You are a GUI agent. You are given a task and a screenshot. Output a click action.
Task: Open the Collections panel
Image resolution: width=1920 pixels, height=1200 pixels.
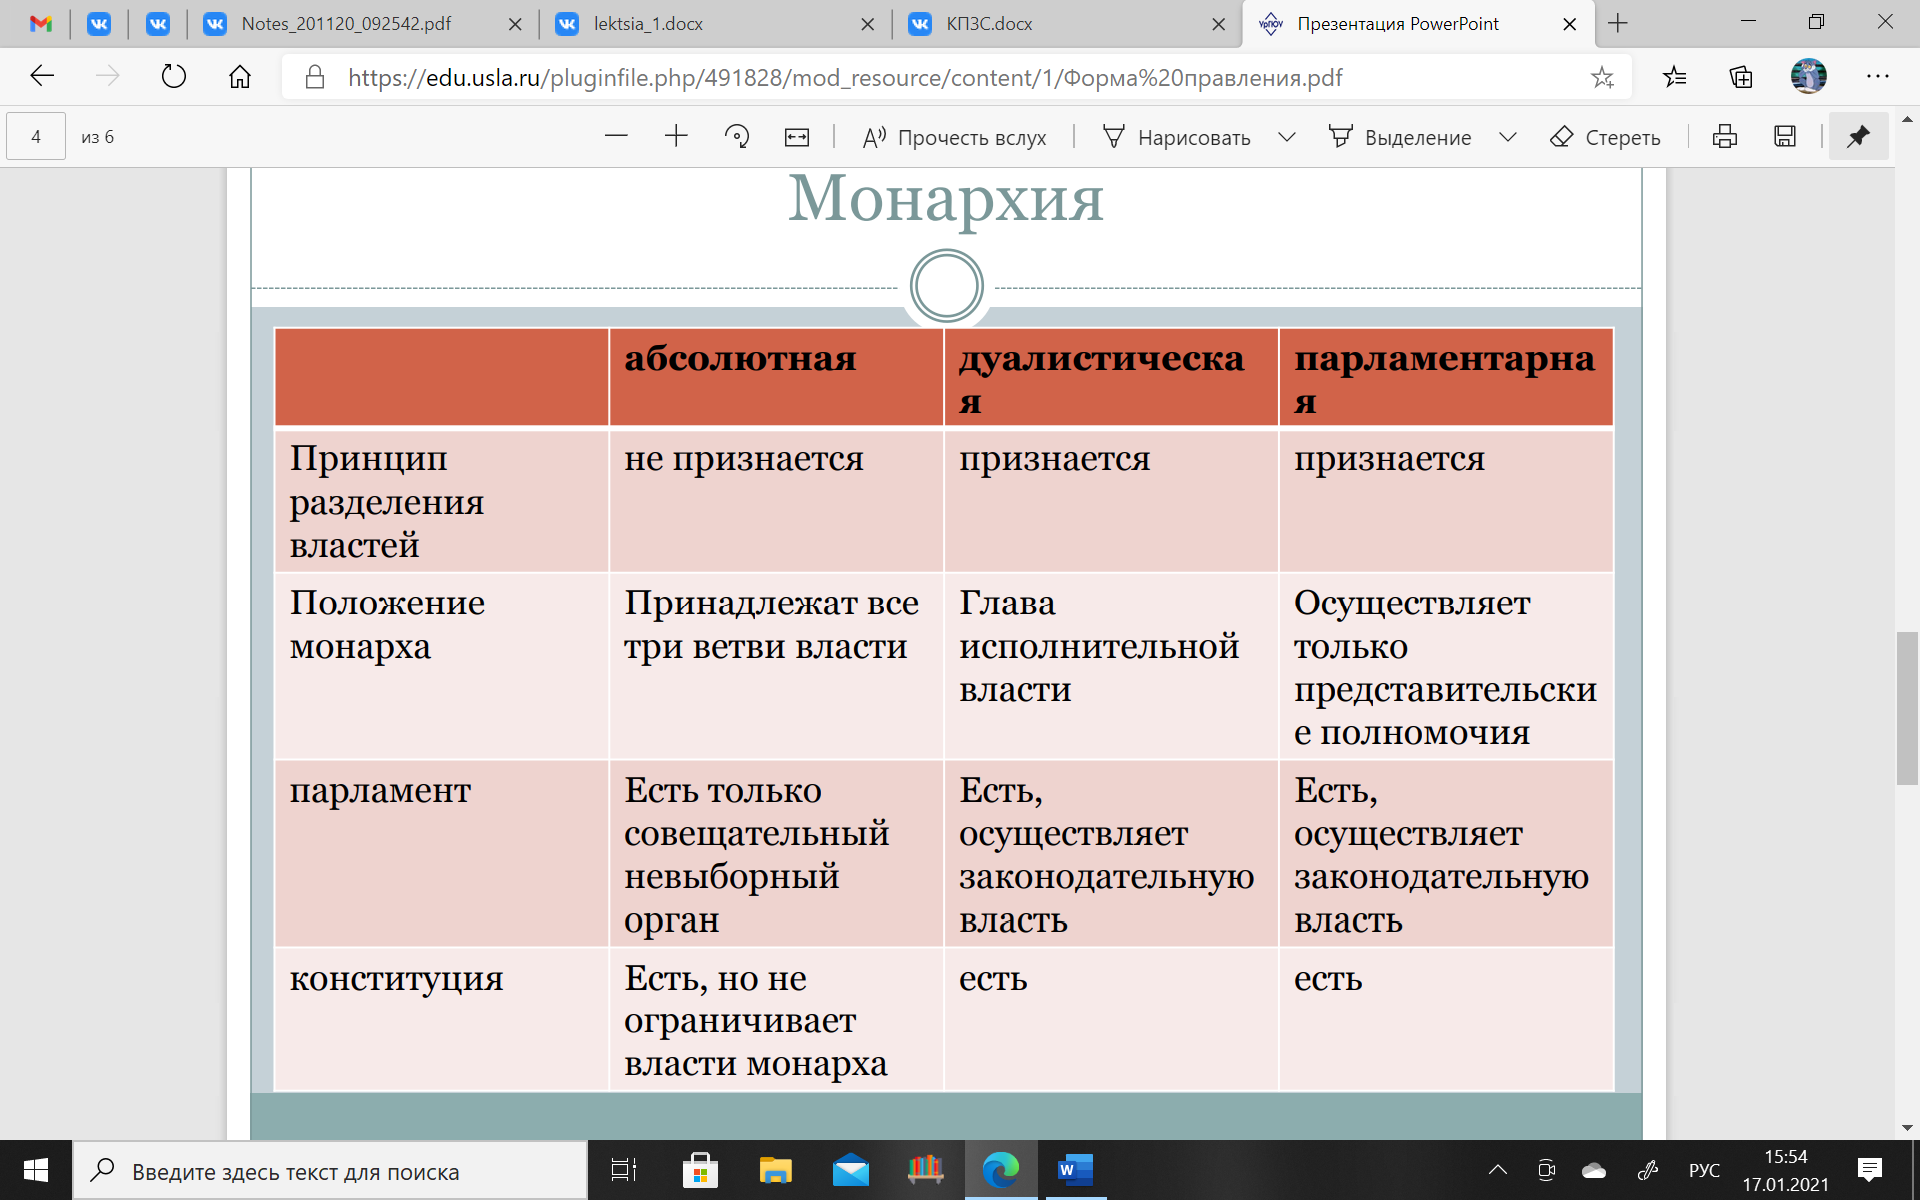pos(1741,77)
